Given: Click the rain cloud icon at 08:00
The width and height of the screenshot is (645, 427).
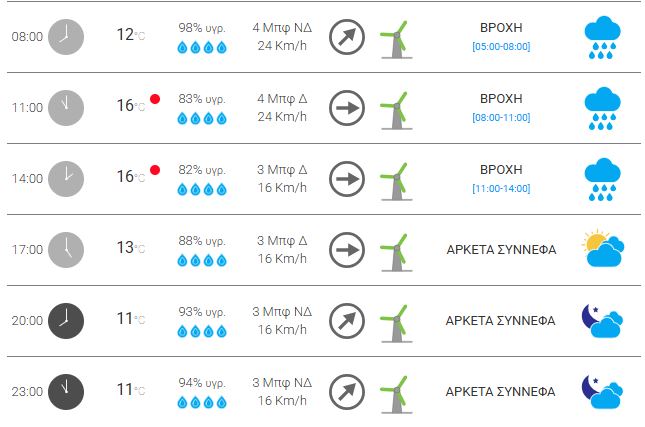Looking at the screenshot, I should (603, 37).
